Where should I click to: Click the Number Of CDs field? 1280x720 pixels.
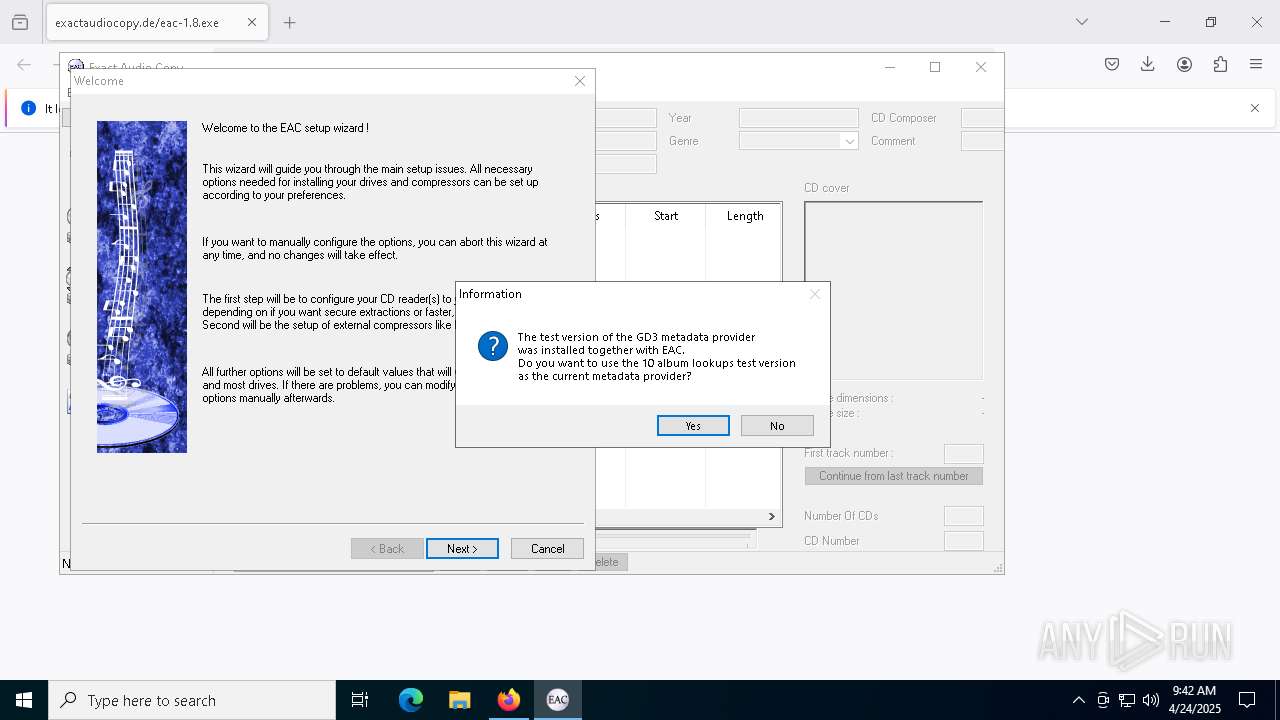tap(964, 516)
